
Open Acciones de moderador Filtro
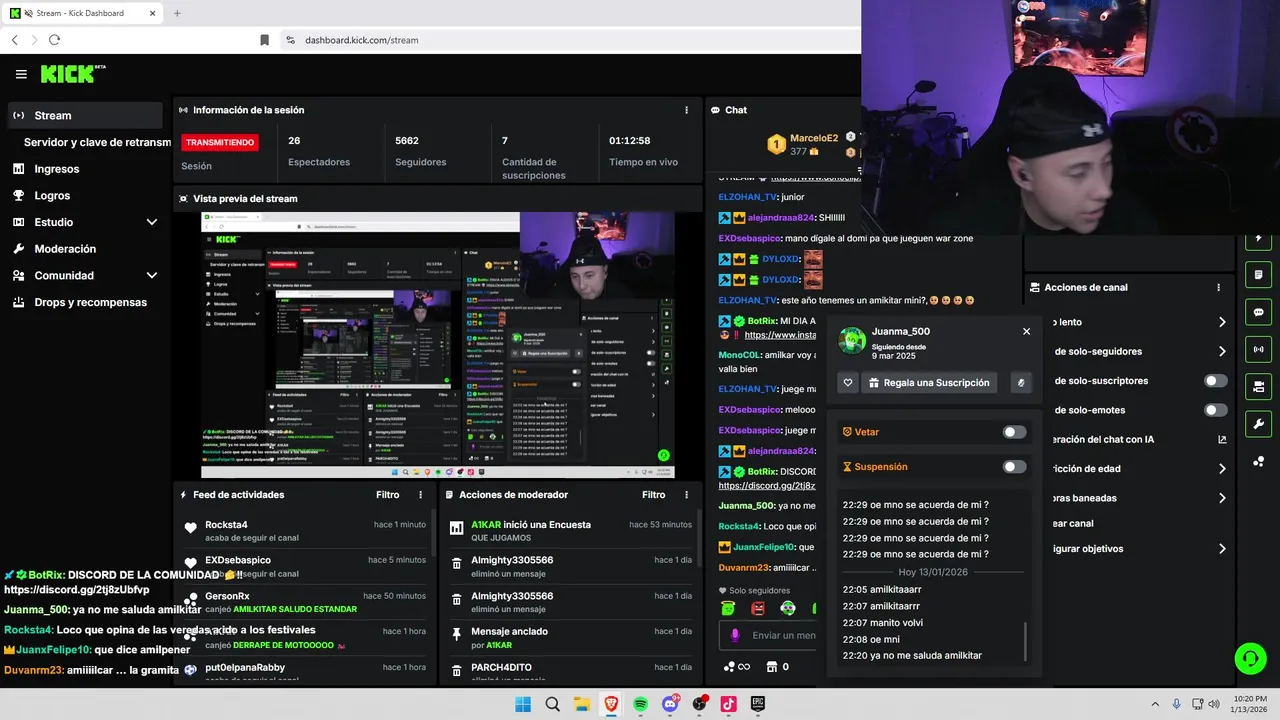click(x=653, y=495)
